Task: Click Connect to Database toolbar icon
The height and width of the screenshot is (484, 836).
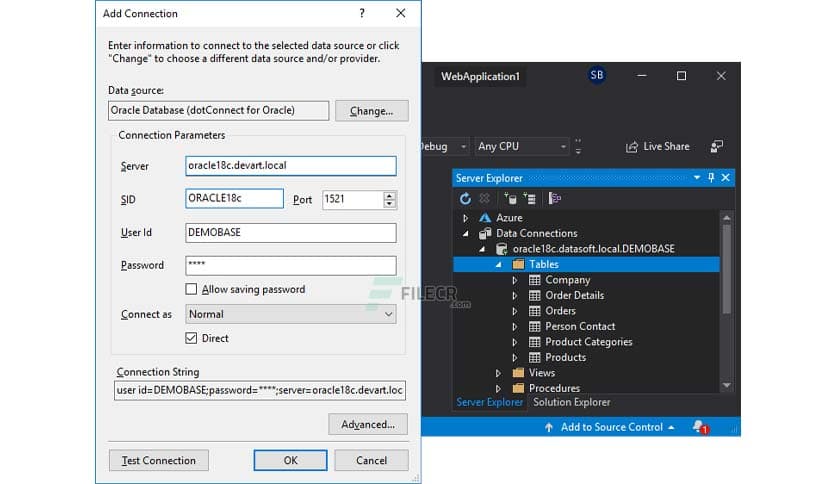Action: click(510, 199)
